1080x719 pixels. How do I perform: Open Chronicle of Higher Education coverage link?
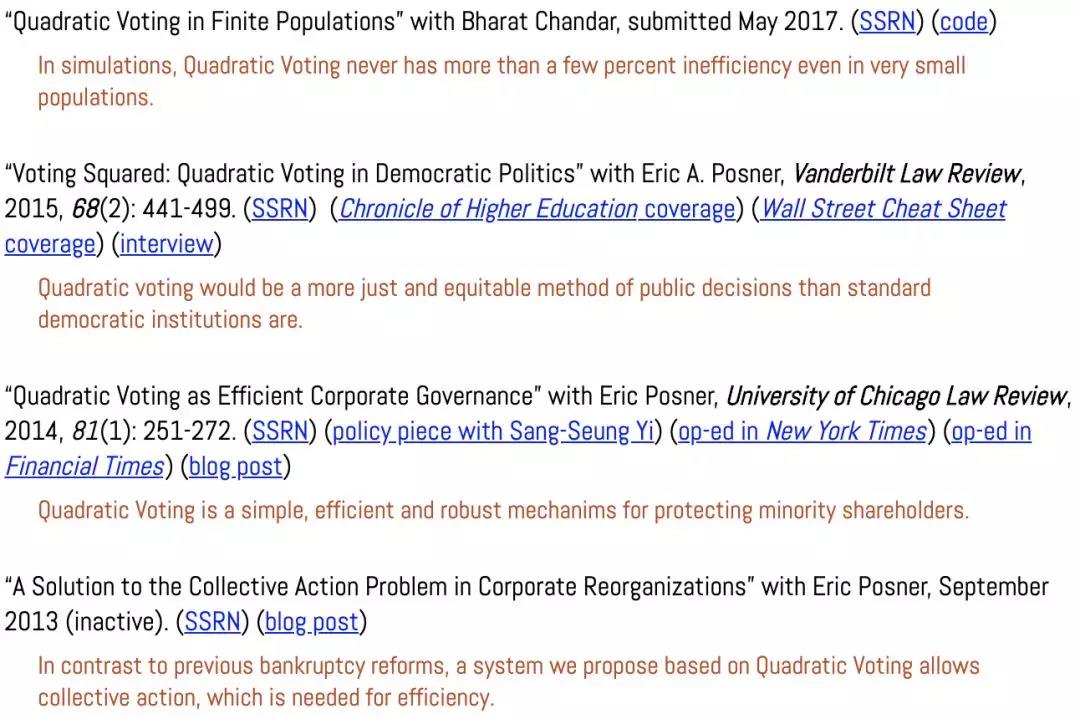pyautogui.click(x=537, y=208)
